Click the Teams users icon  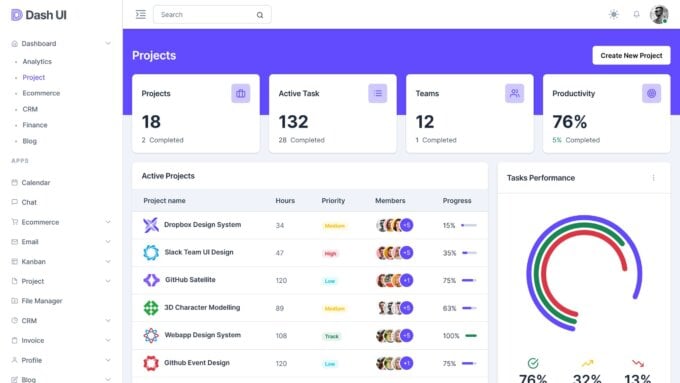point(514,93)
